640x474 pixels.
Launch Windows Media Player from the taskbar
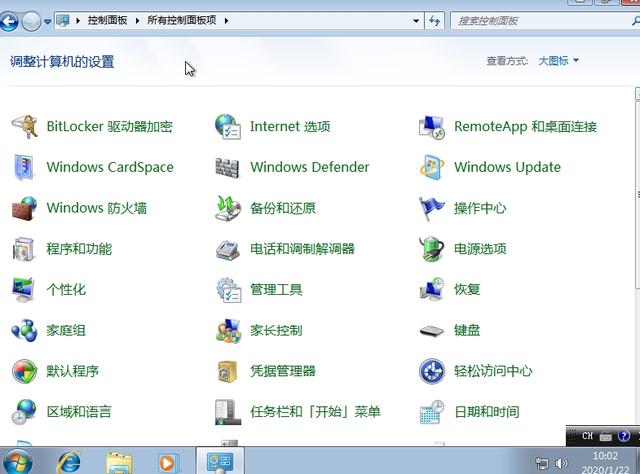(x=167, y=463)
